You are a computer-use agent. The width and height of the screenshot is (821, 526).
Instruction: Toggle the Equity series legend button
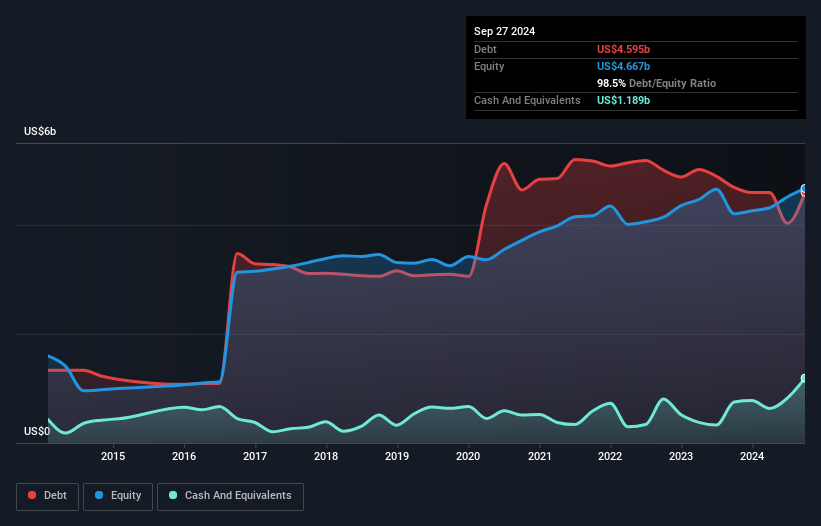pos(118,496)
